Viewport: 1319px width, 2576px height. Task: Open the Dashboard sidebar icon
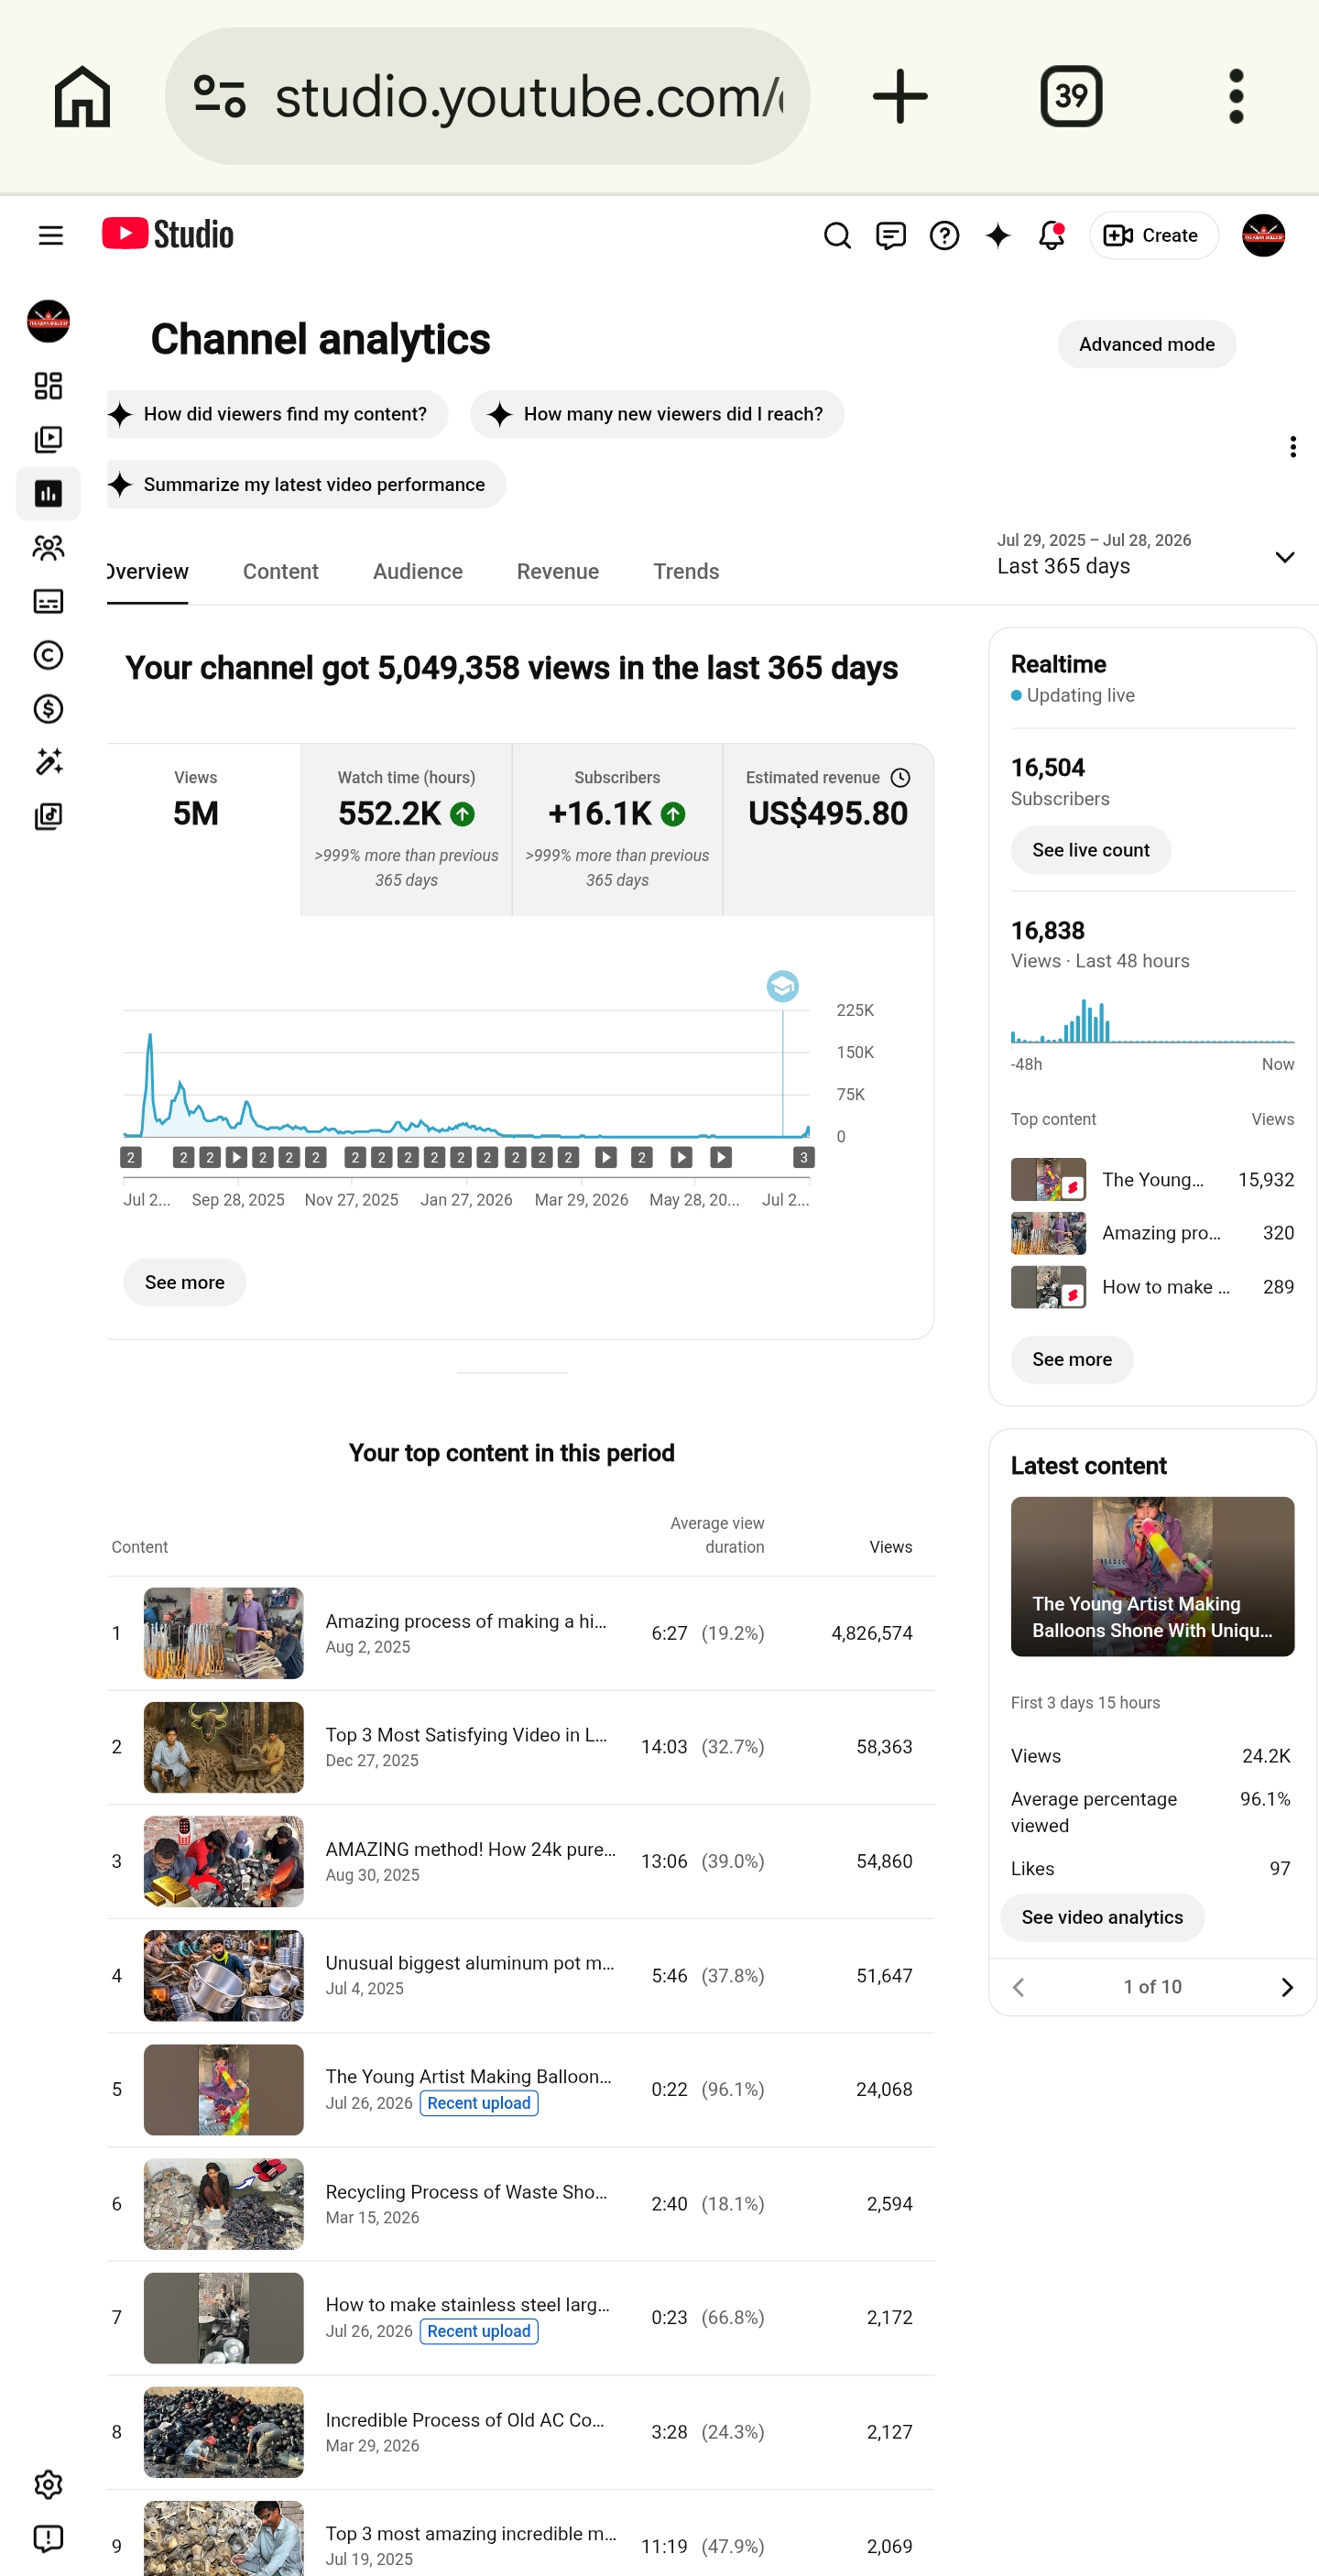(x=48, y=386)
